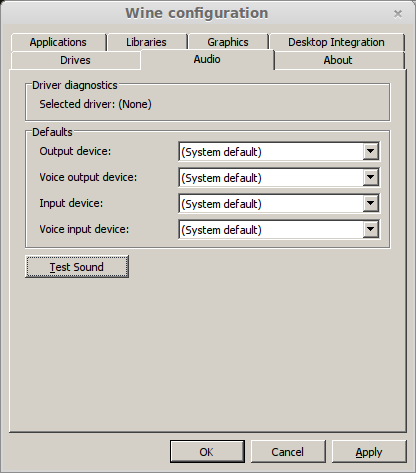Click the Voice output device combo field
The height and width of the screenshot is (473, 416).
[279, 177]
